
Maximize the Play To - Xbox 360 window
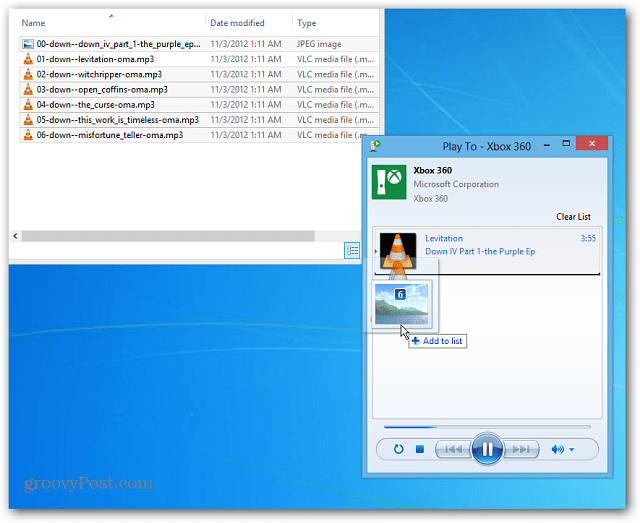(566, 143)
